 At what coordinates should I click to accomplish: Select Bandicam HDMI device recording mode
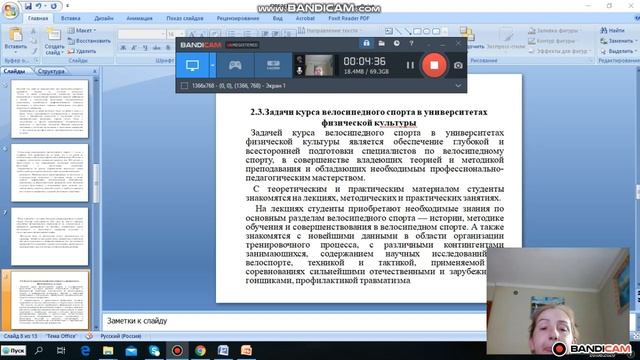(x=273, y=65)
